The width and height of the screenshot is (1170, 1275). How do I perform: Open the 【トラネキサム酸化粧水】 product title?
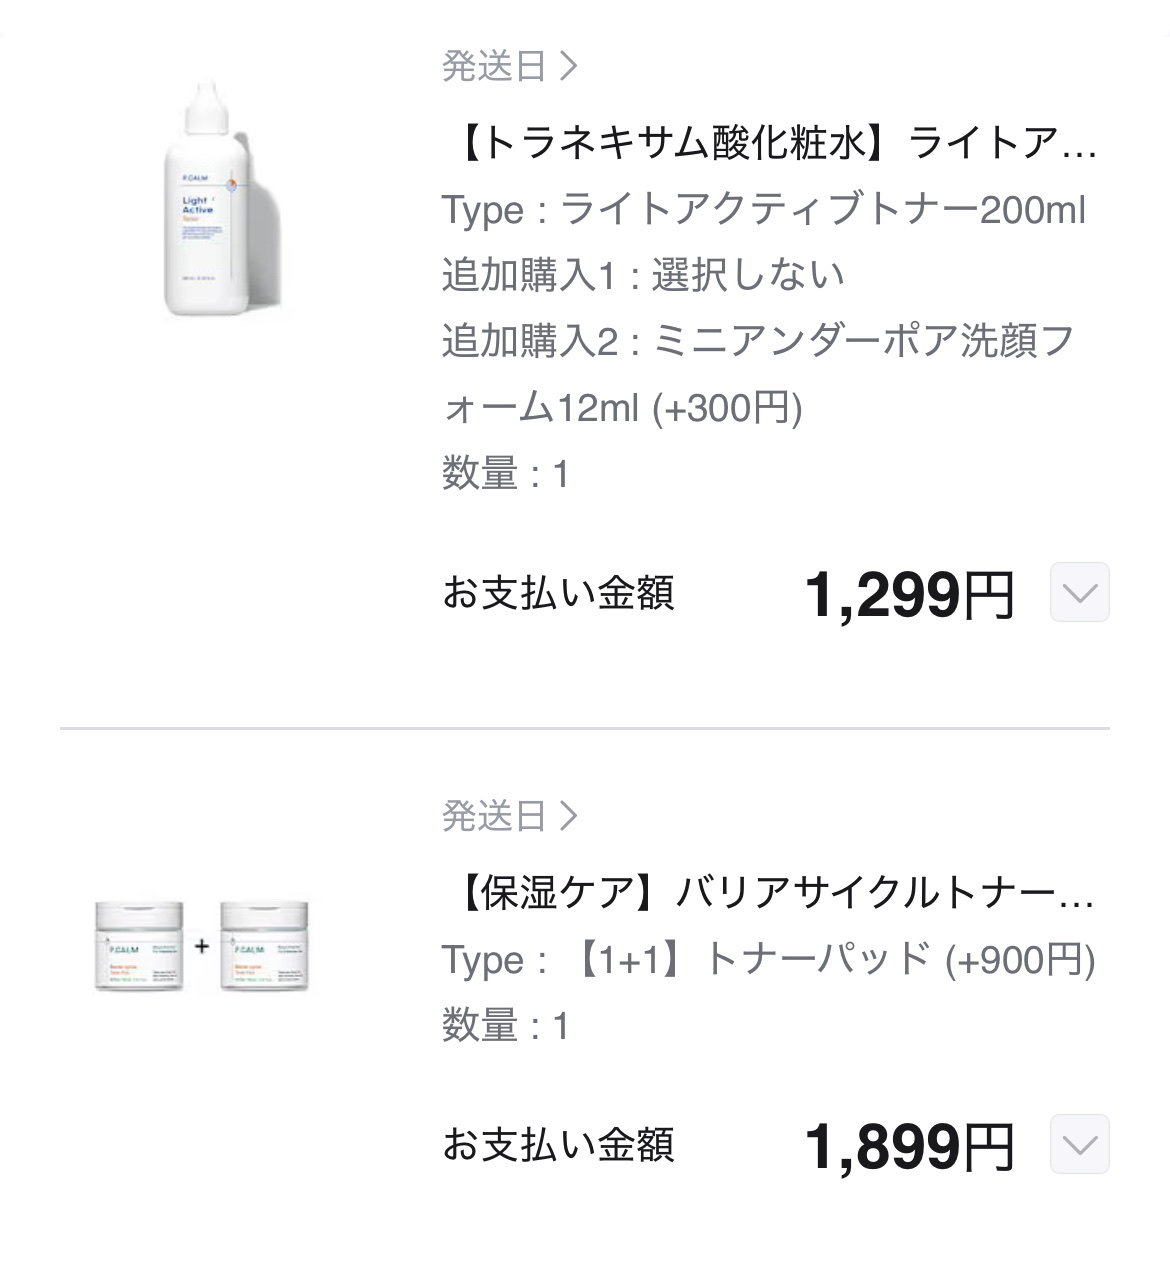click(x=770, y=145)
